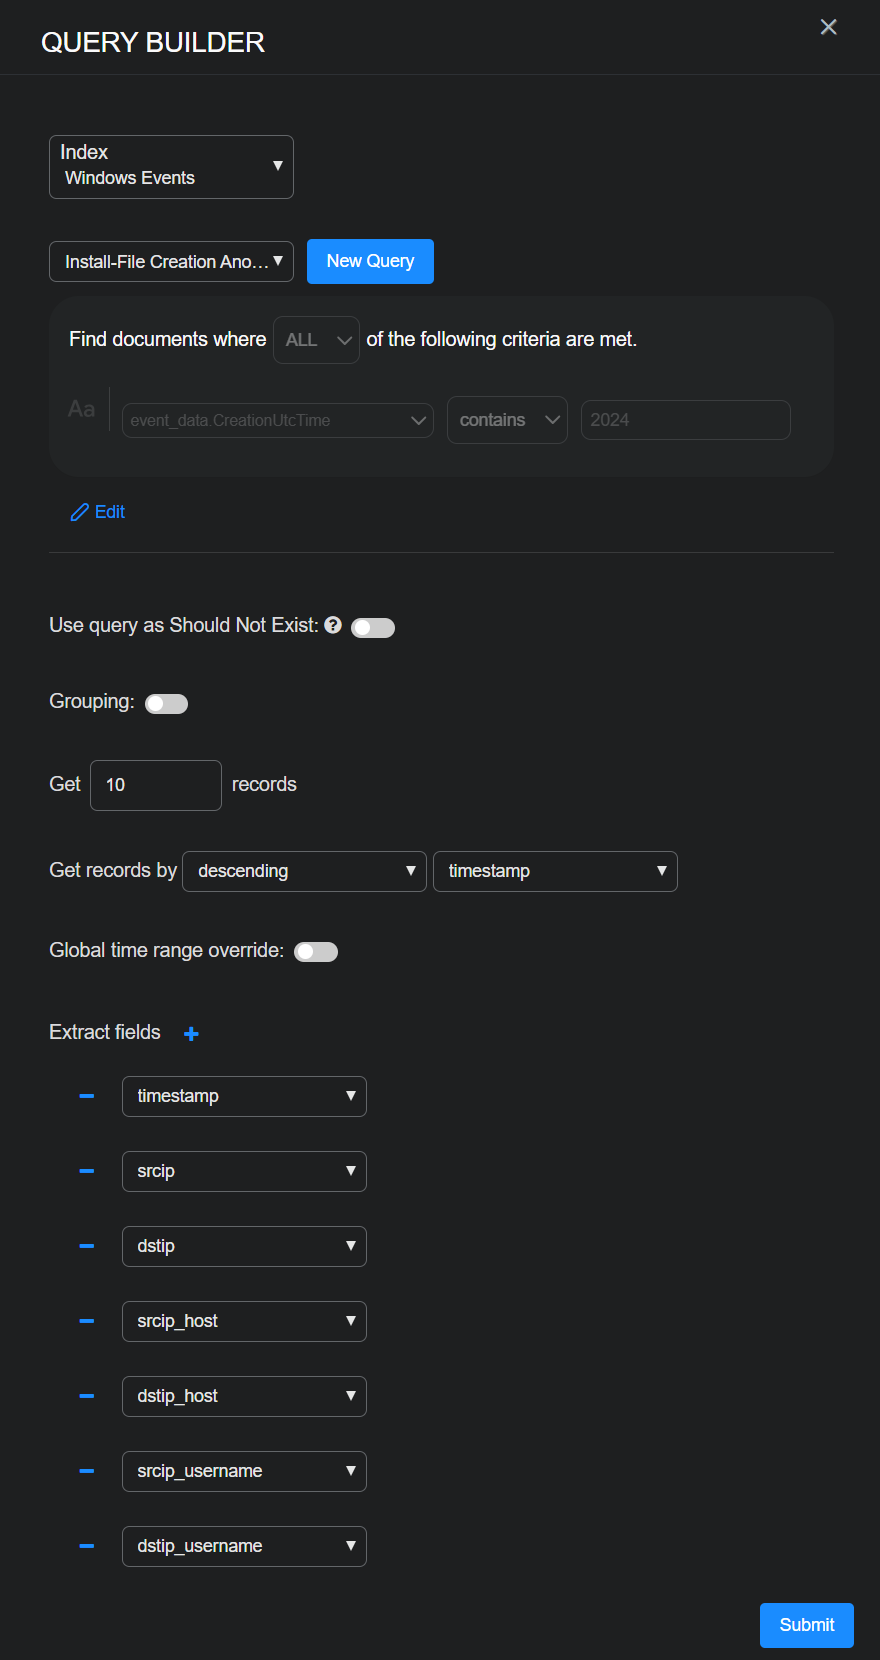
Task: Turn on the Grouping toggle
Action: [166, 704]
